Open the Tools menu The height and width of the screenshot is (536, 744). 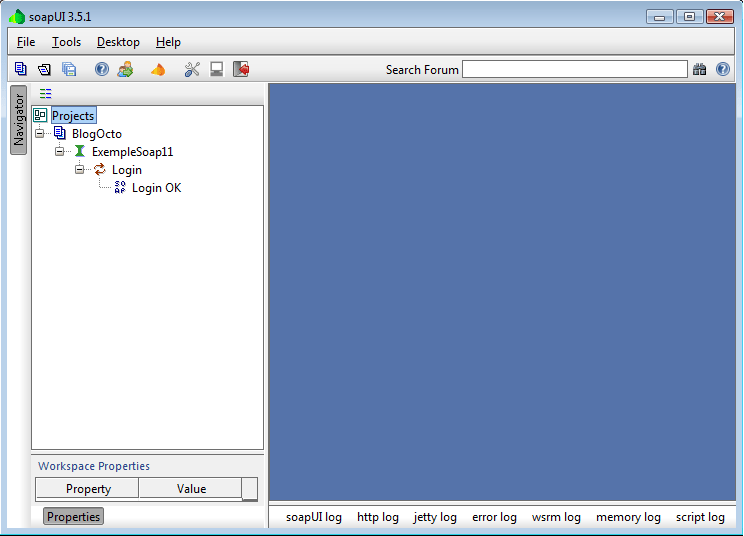(x=67, y=42)
